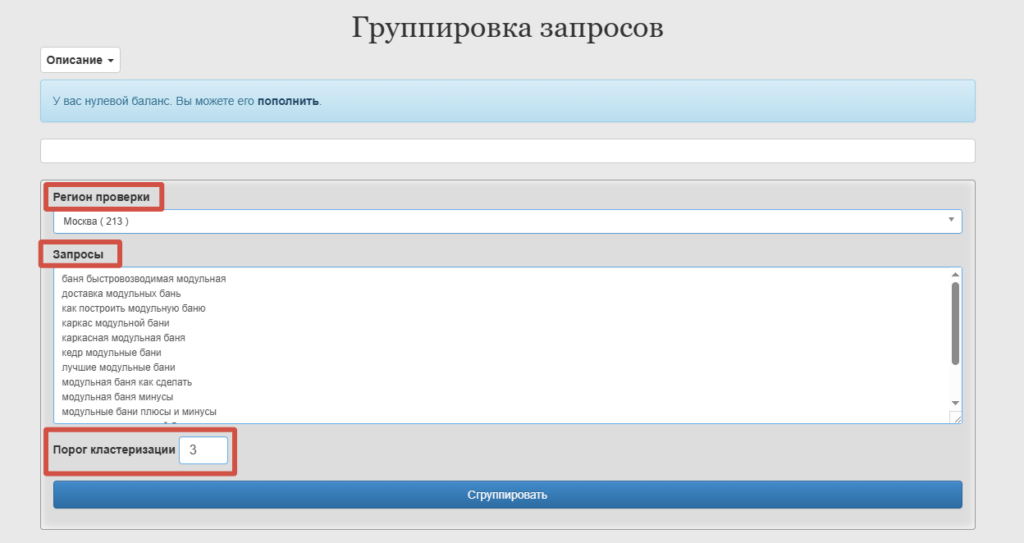
Task: Click the scroll up arrow in queries box
Action: [x=955, y=274]
